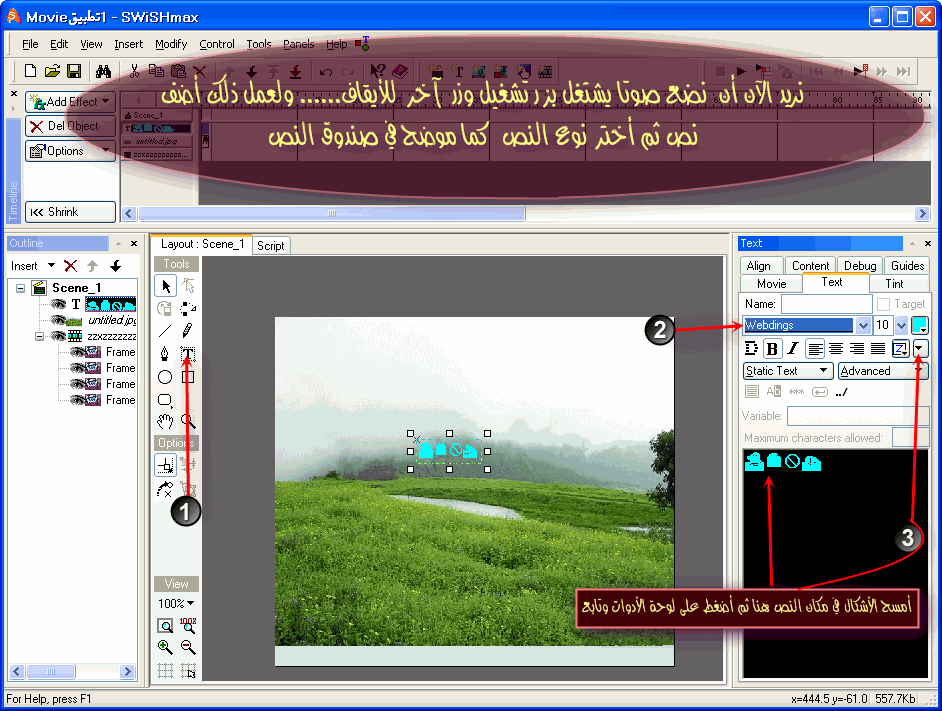
Task: Open the Modify menu
Action: (171, 44)
